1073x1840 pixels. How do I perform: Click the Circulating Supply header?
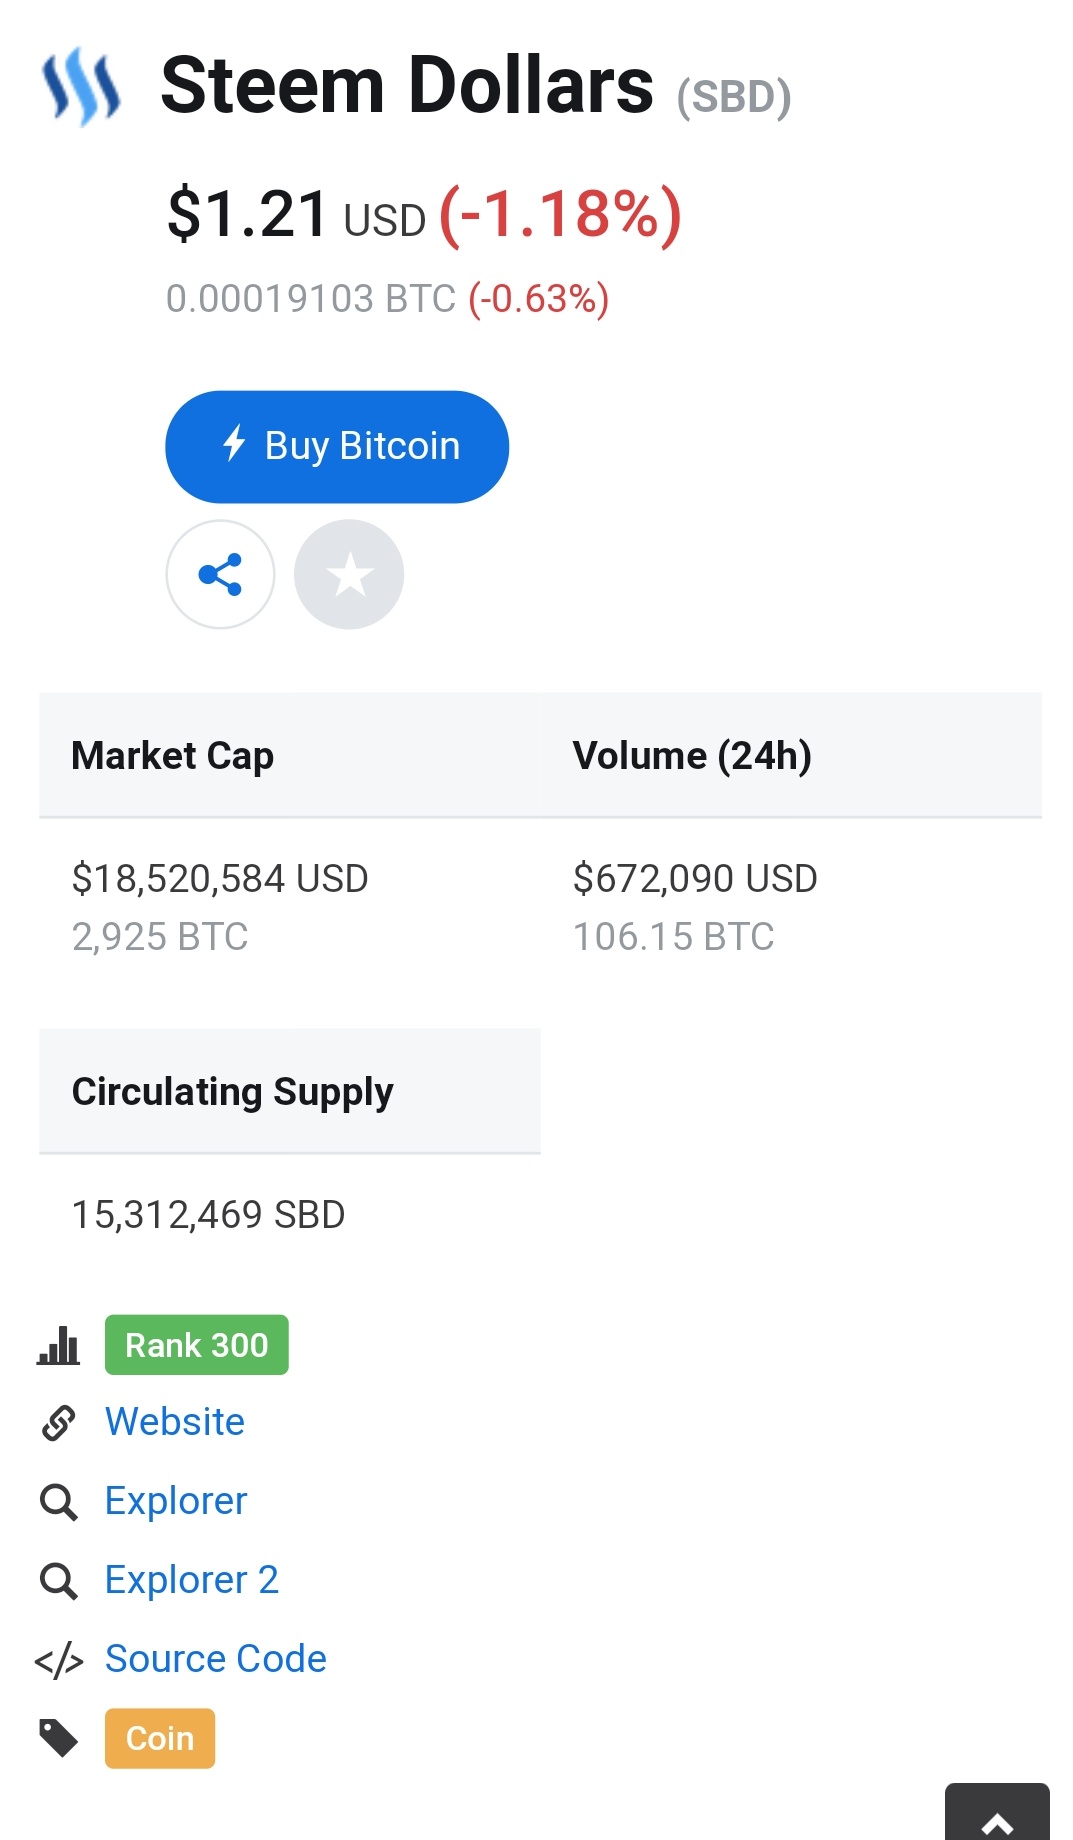tap(233, 1092)
